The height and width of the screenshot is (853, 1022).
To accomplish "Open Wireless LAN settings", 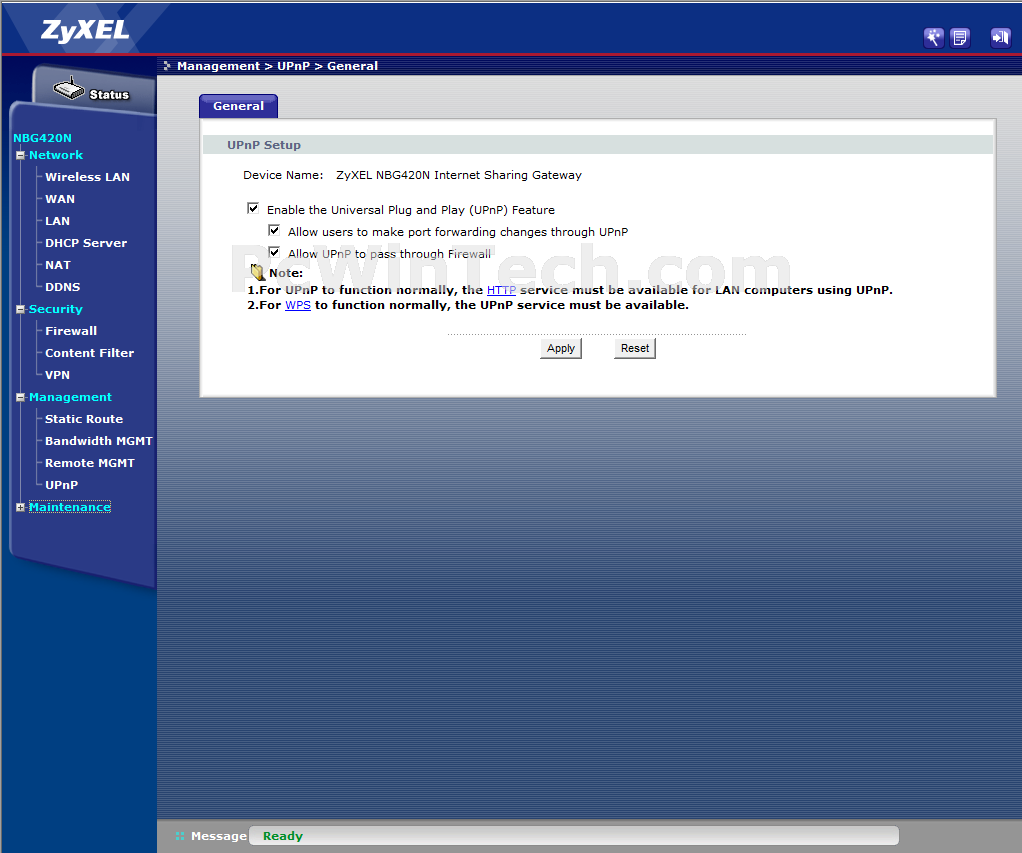I will click(87, 177).
